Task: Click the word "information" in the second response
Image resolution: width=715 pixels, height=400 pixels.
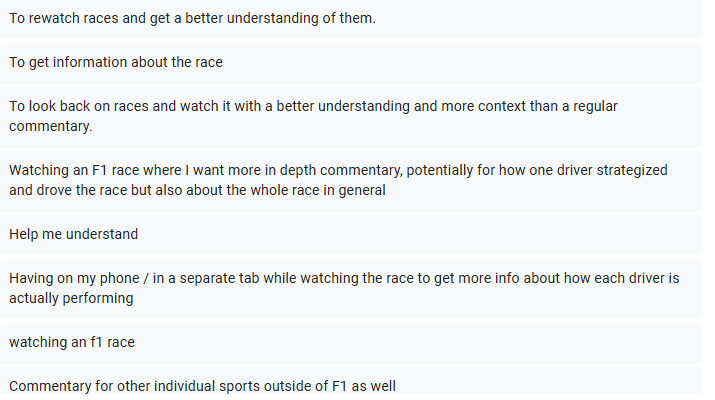Action: (x=95, y=62)
